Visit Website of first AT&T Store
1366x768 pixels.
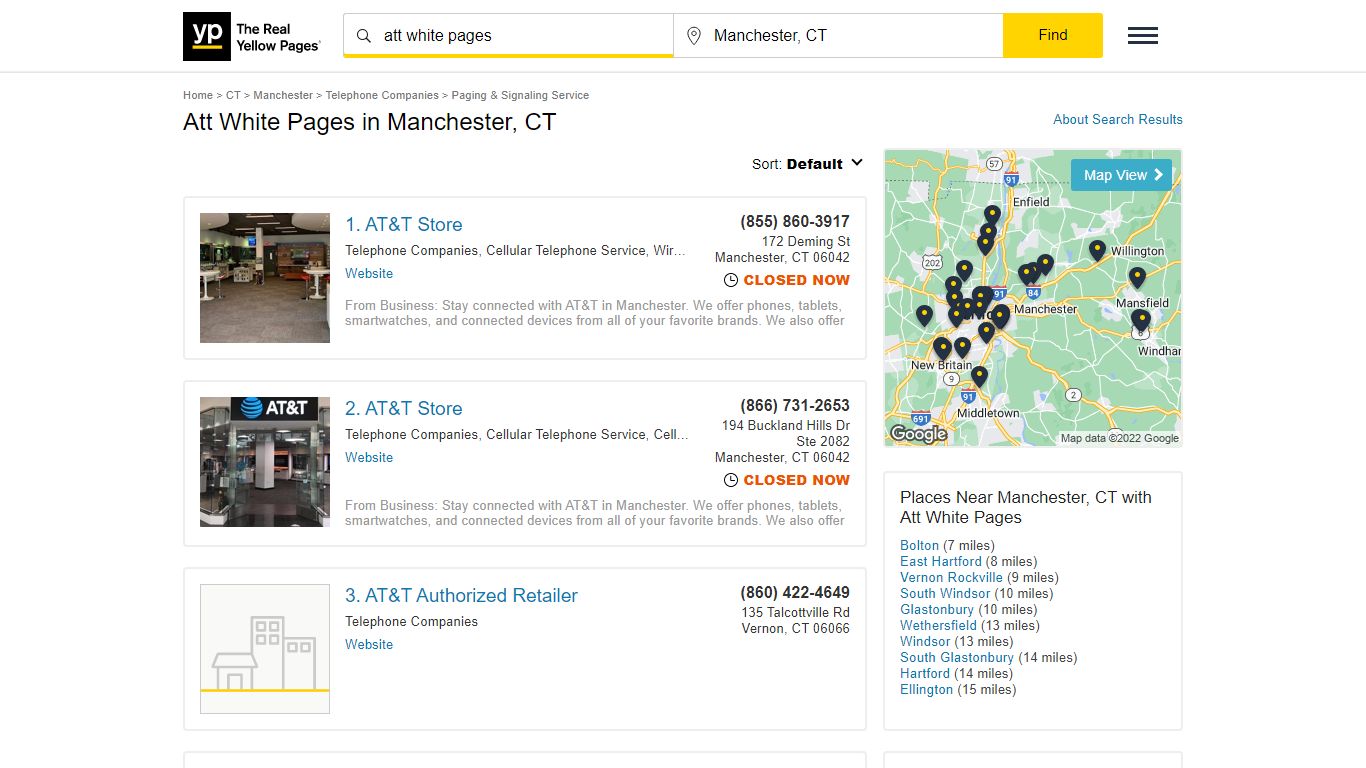point(369,274)
